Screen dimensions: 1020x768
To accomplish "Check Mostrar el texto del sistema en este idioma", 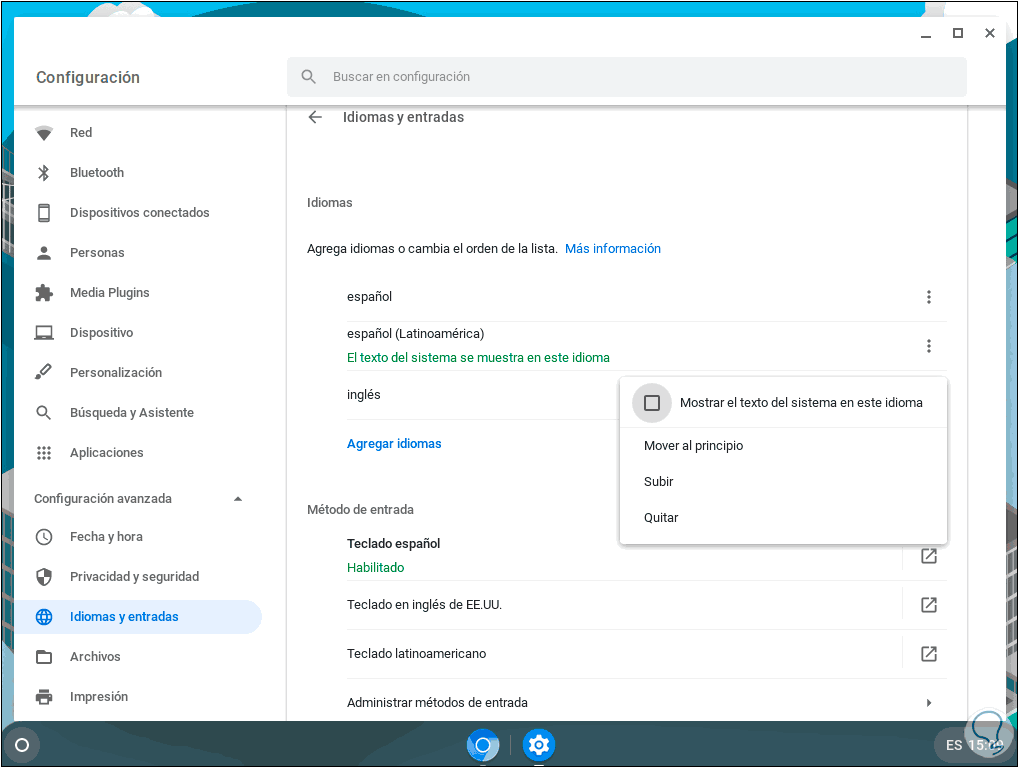I will [x=652, y=403].
